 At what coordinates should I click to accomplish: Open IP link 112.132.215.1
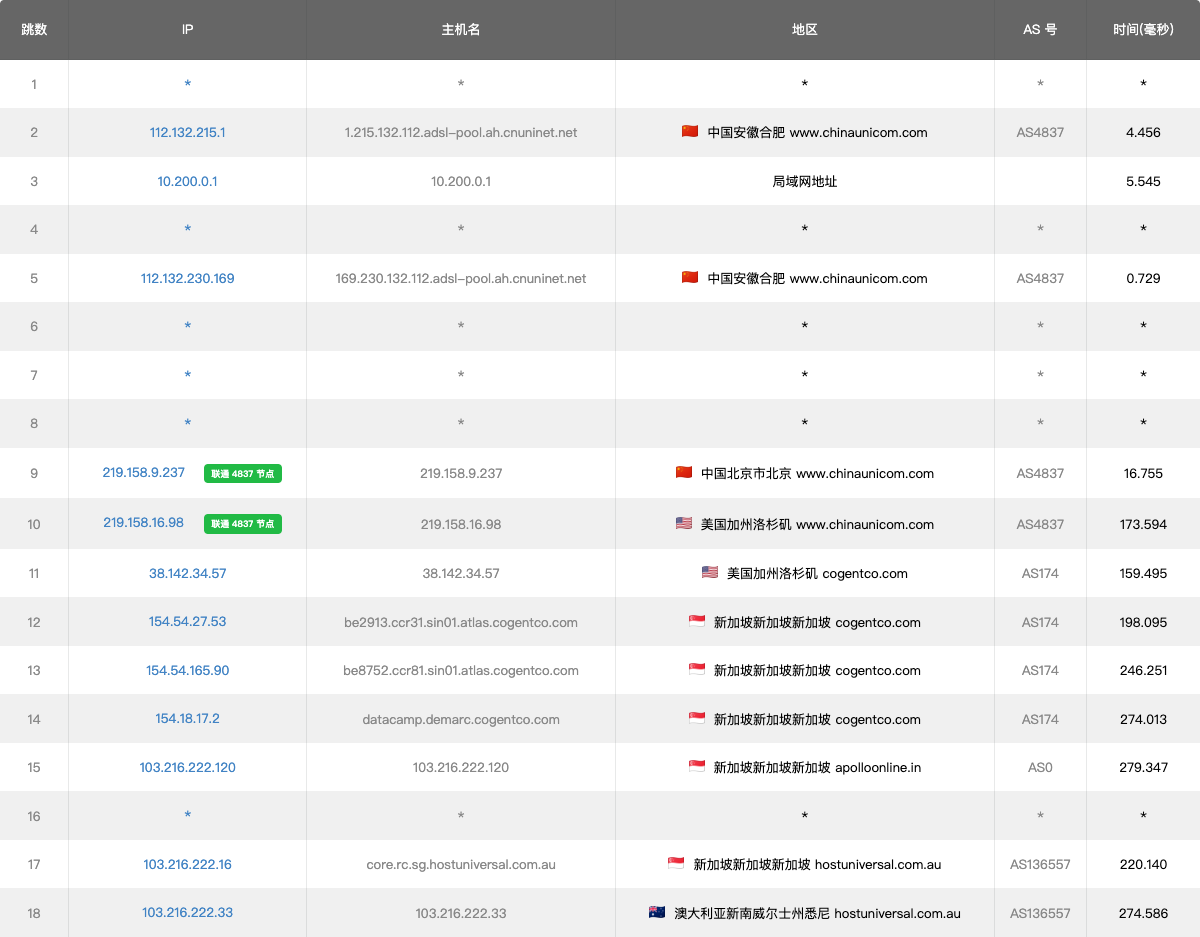pyautogui.click(x=188, y=132)
